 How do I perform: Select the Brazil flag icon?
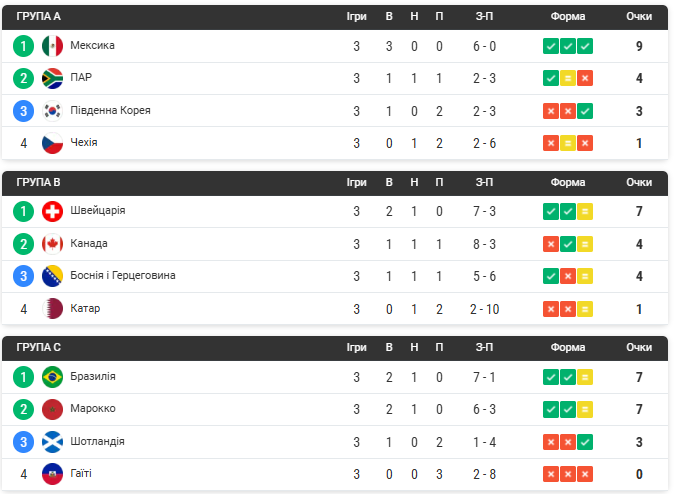click(x=52, y=377)
